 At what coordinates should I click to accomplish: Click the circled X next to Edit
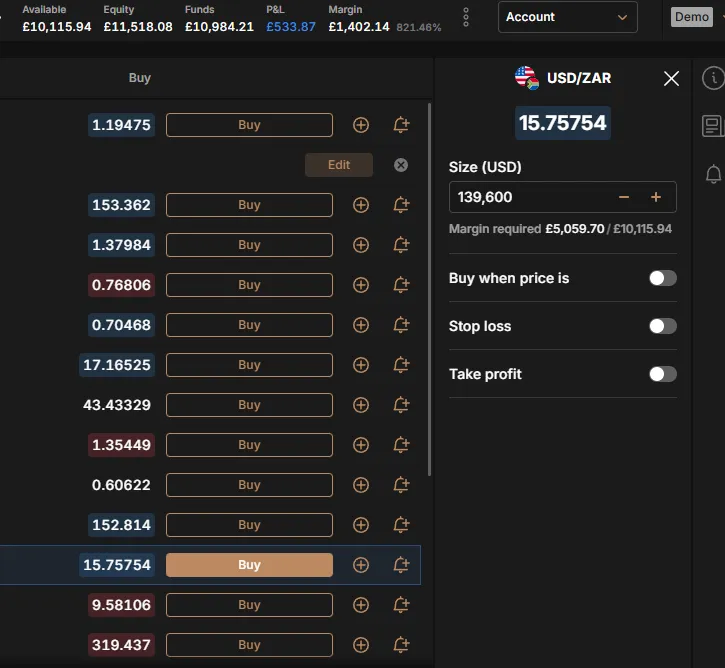pos(401,165)
